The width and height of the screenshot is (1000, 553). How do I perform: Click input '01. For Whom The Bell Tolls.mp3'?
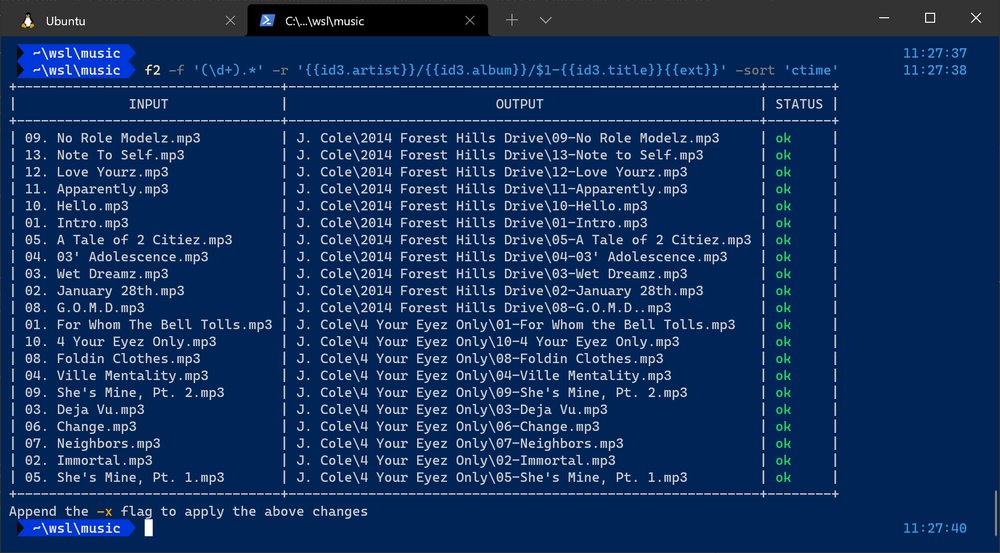(x=149, y=325)
